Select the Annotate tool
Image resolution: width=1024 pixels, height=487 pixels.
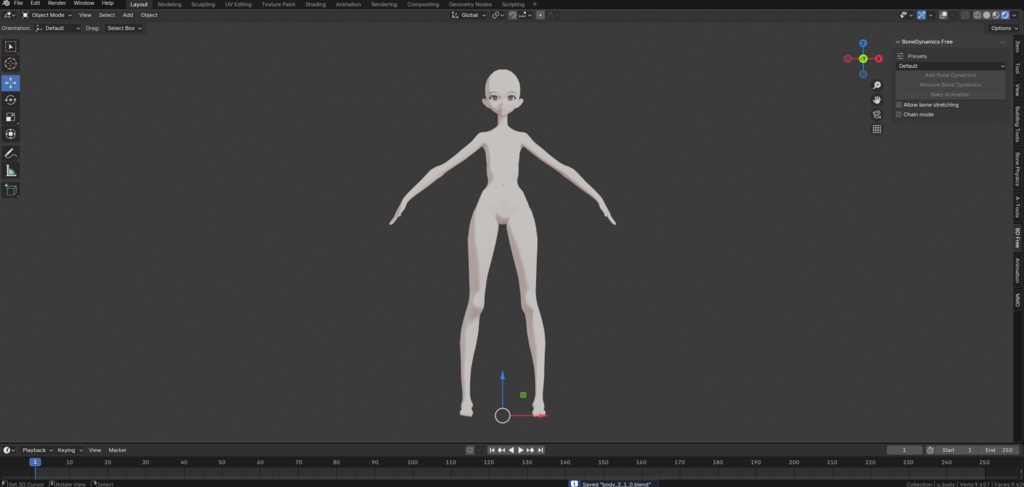[10, 153]
